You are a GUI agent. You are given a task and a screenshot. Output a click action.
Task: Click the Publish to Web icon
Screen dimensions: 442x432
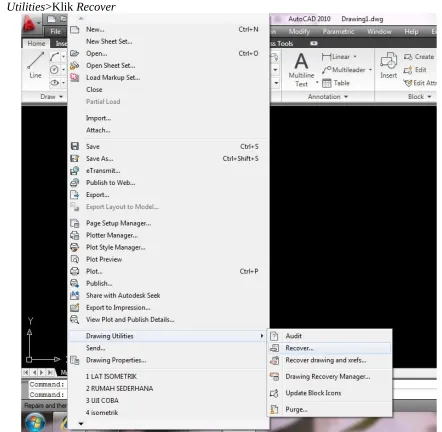pyautogui.click(x=75, y=183)
